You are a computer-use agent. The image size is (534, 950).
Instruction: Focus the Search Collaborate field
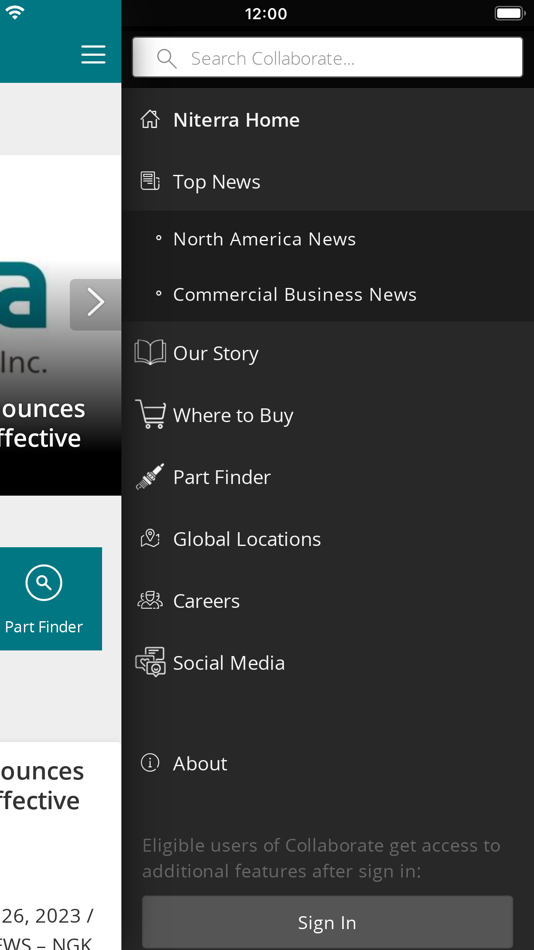pyautogui.click(x=327, y=58)
